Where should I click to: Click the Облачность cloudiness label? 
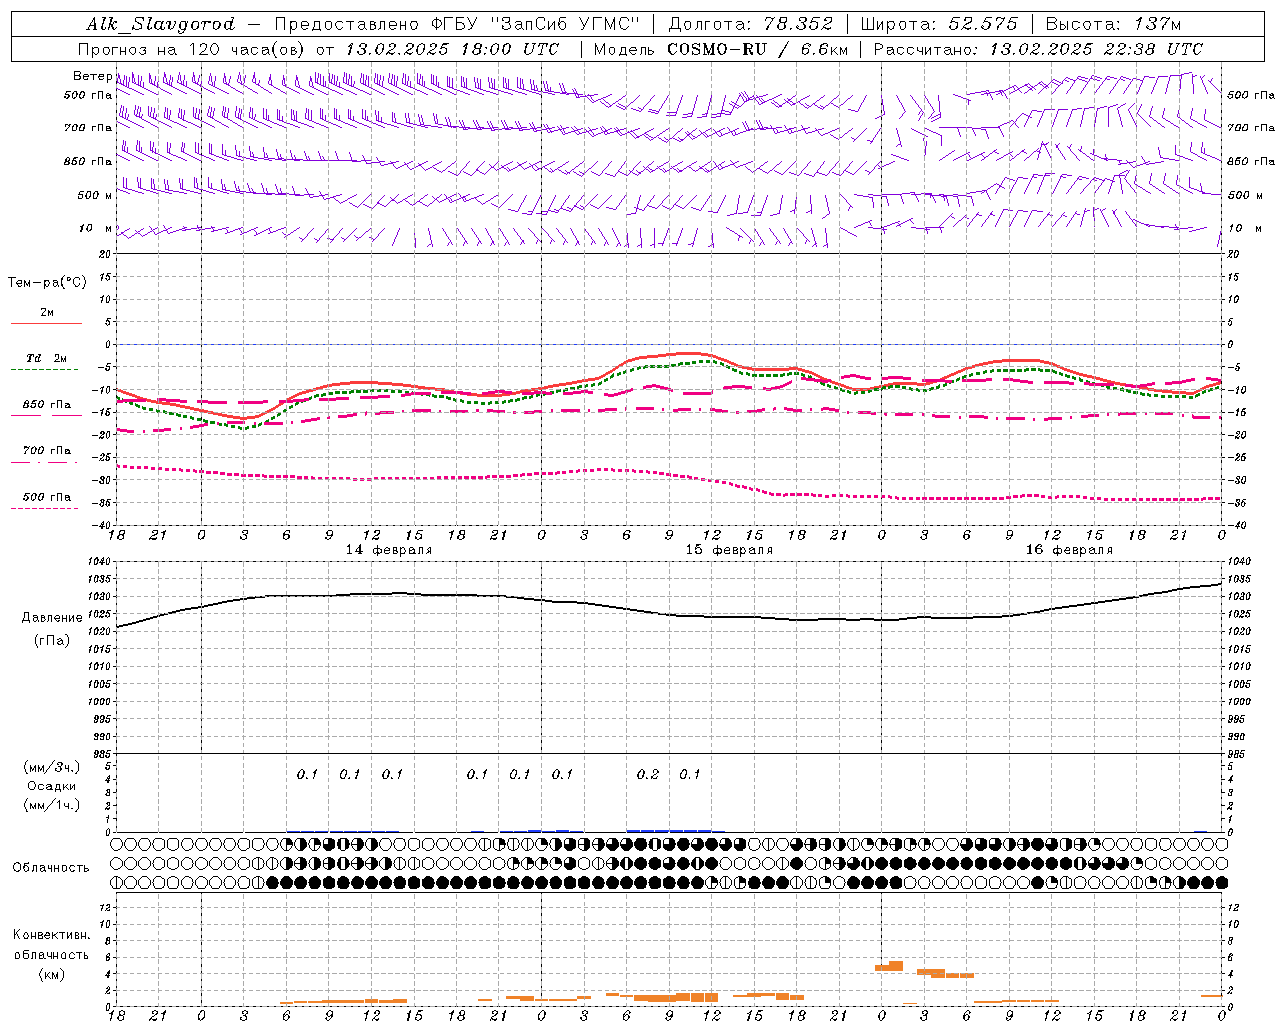pos(51,867)
